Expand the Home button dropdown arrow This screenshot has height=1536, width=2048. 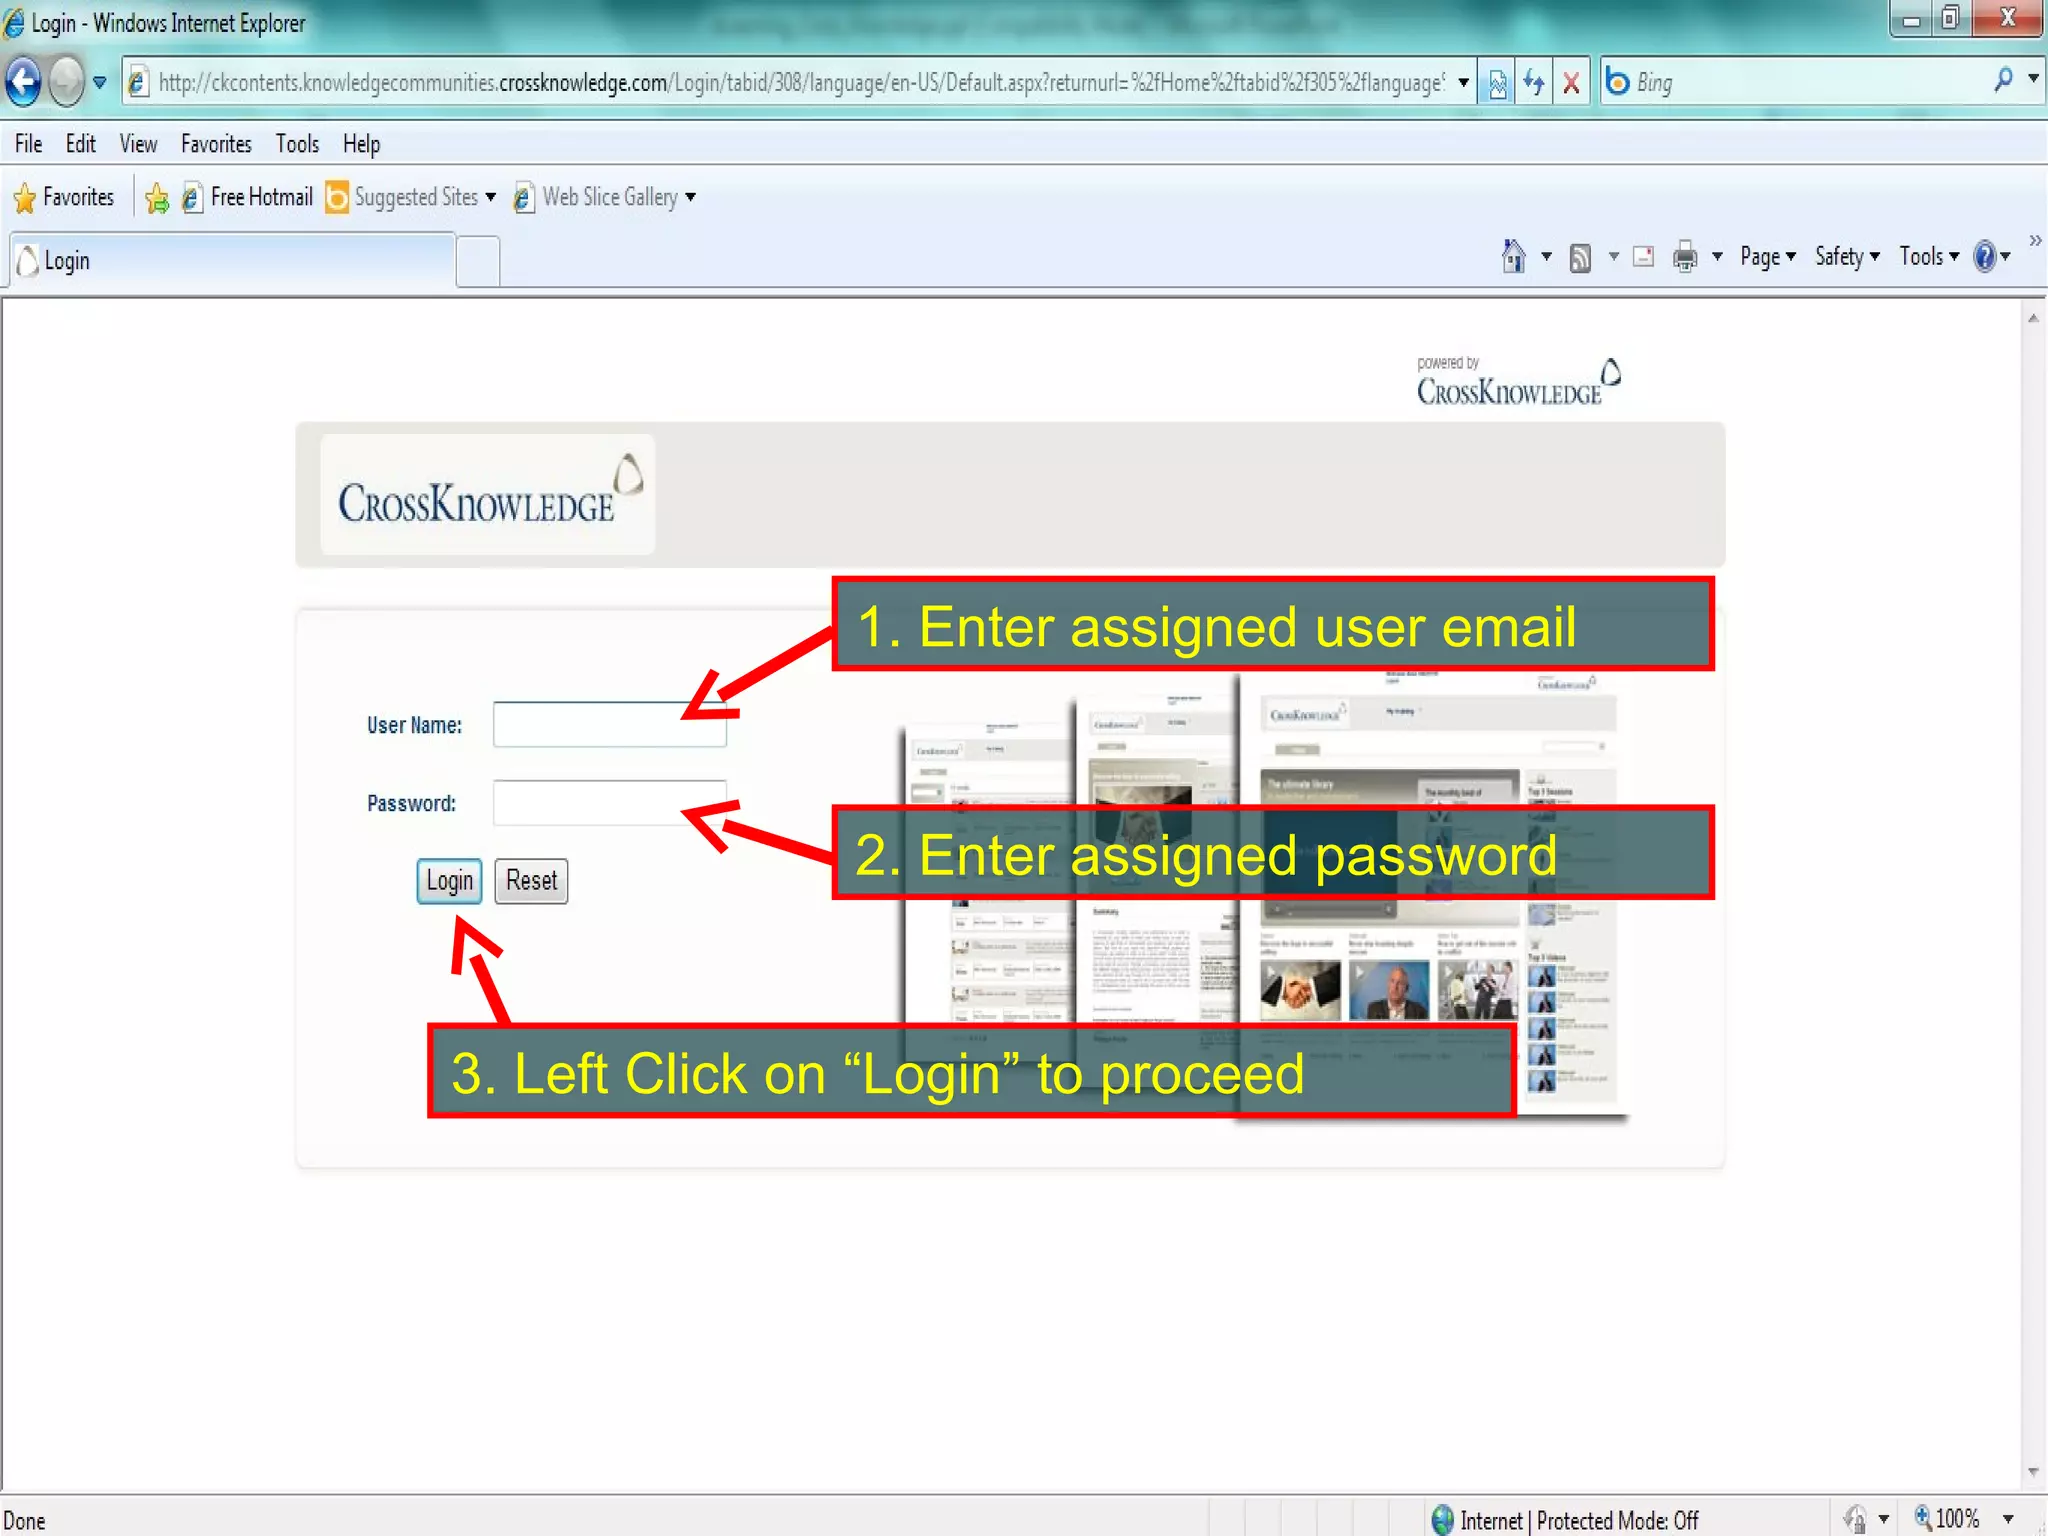[x=1546, y=257]
